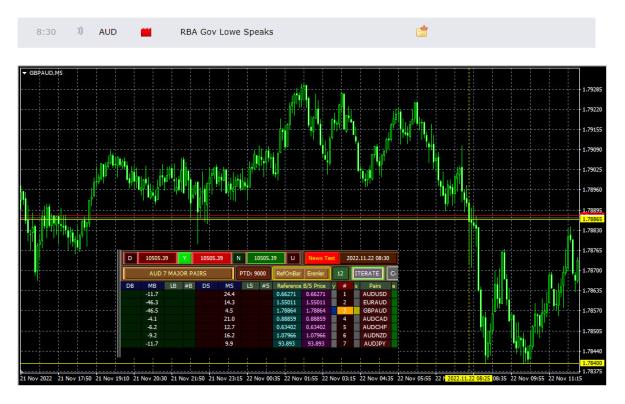
Task: Click row number 7 for AUDJPY
Action: (345, 343)
